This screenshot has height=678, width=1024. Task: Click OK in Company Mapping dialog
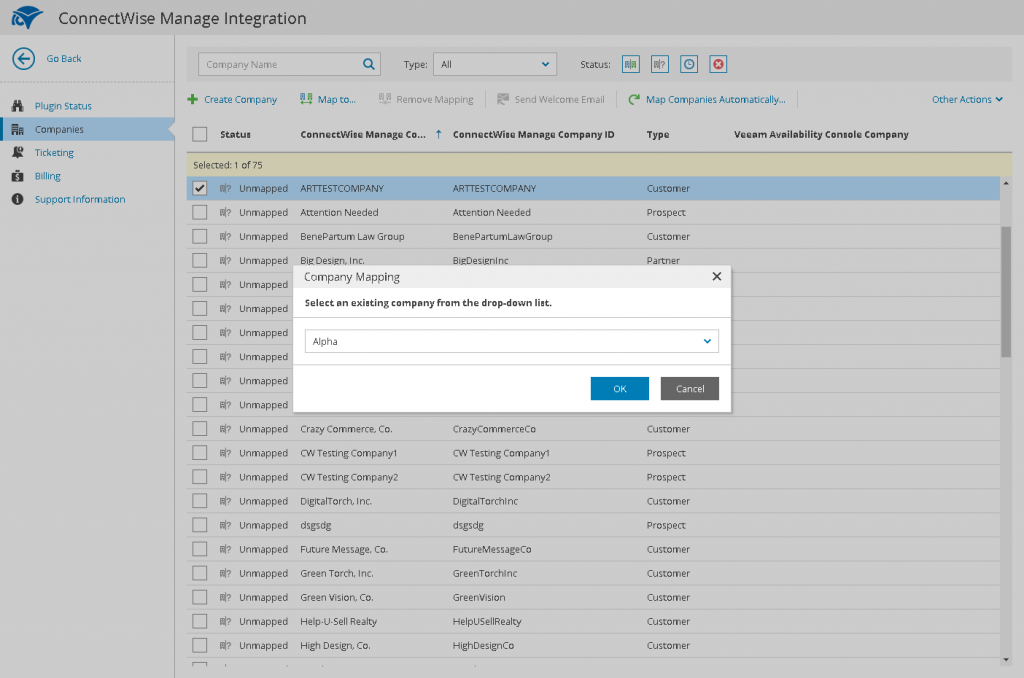click(x=620, y=389)
